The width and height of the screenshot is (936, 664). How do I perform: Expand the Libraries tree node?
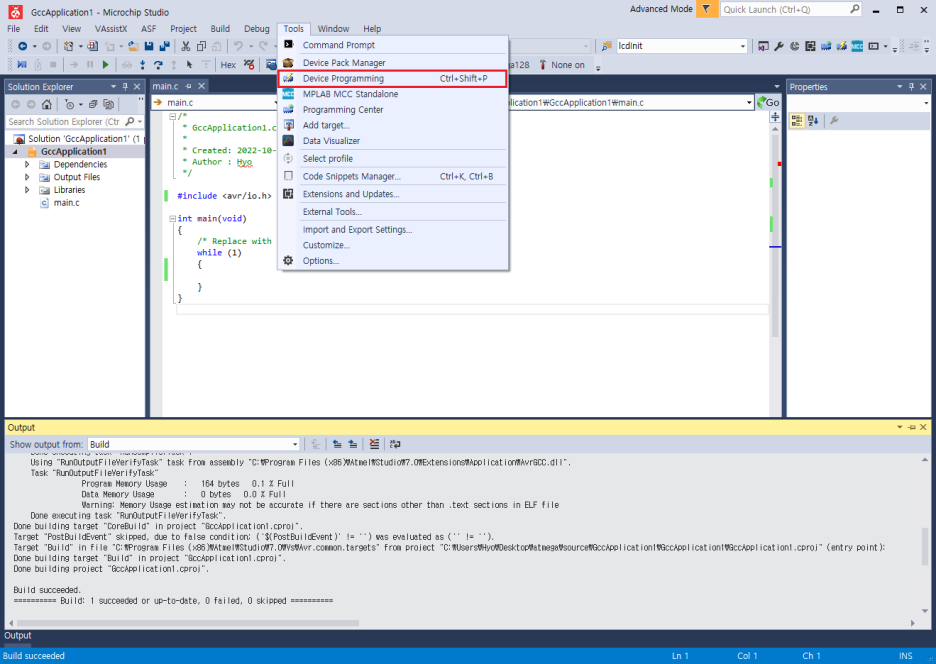coord(27,190)
